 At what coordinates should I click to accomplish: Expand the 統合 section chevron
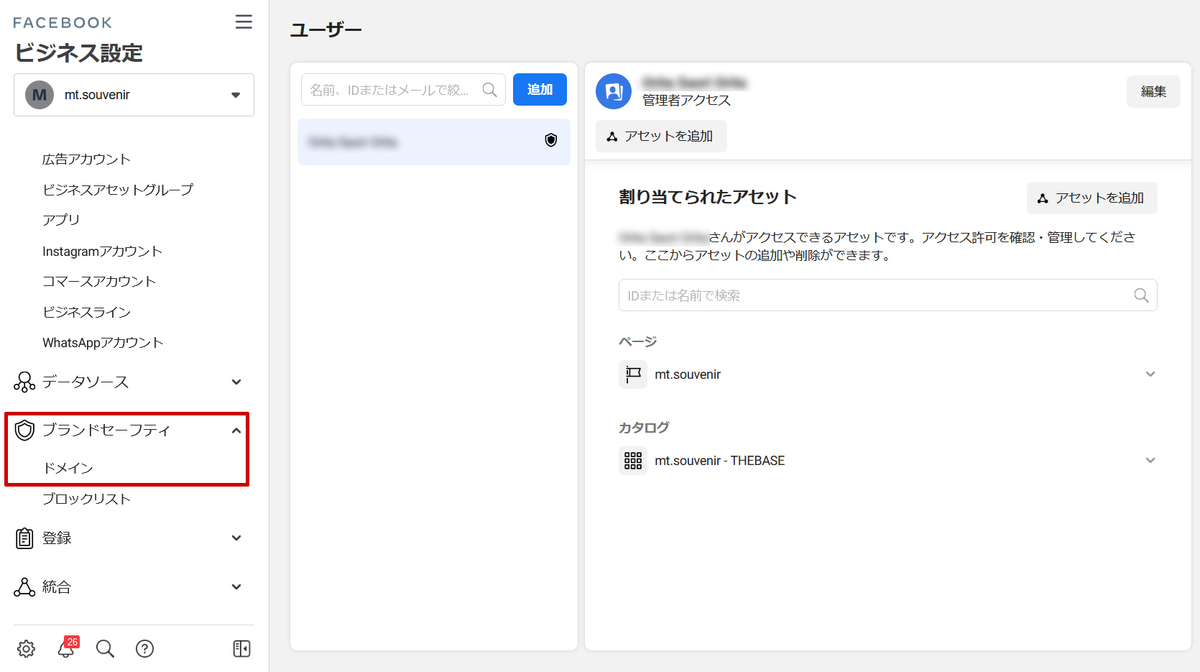pyautogui.click(x=237, y=587)
